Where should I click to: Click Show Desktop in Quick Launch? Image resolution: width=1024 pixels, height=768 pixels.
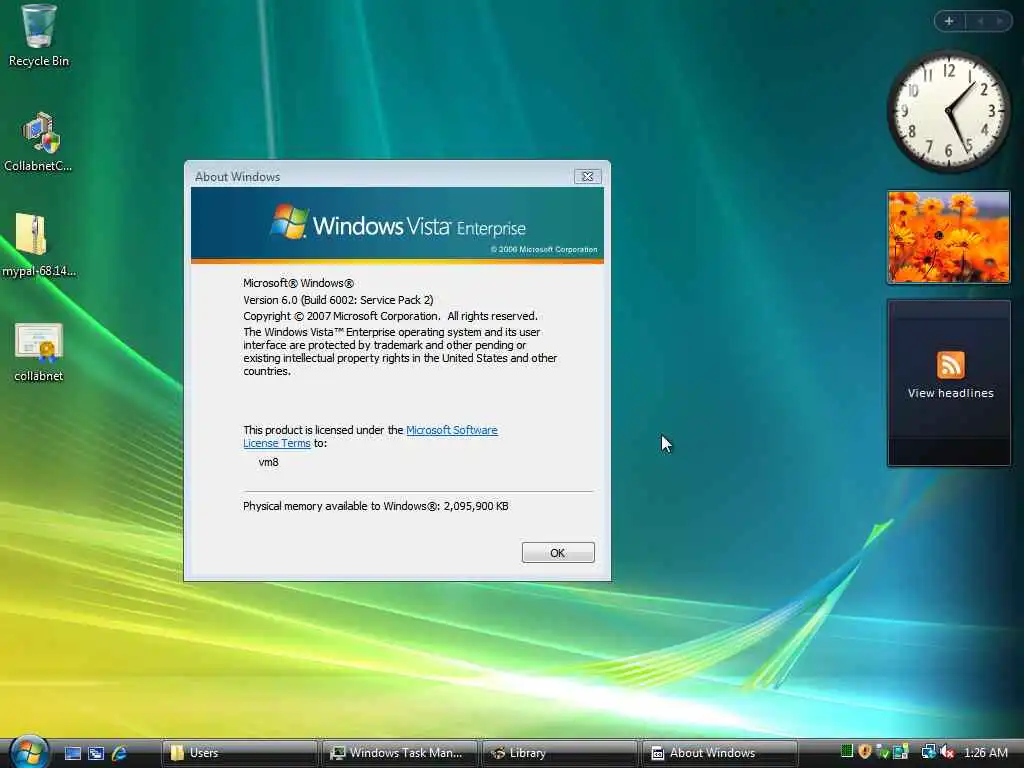tap(72, 753)
